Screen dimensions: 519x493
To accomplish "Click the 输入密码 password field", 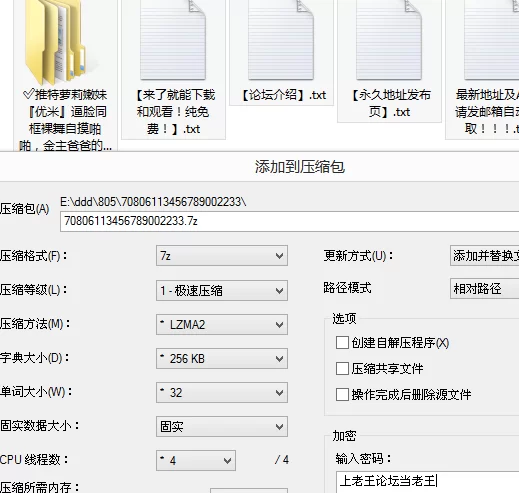I will 427,482.
